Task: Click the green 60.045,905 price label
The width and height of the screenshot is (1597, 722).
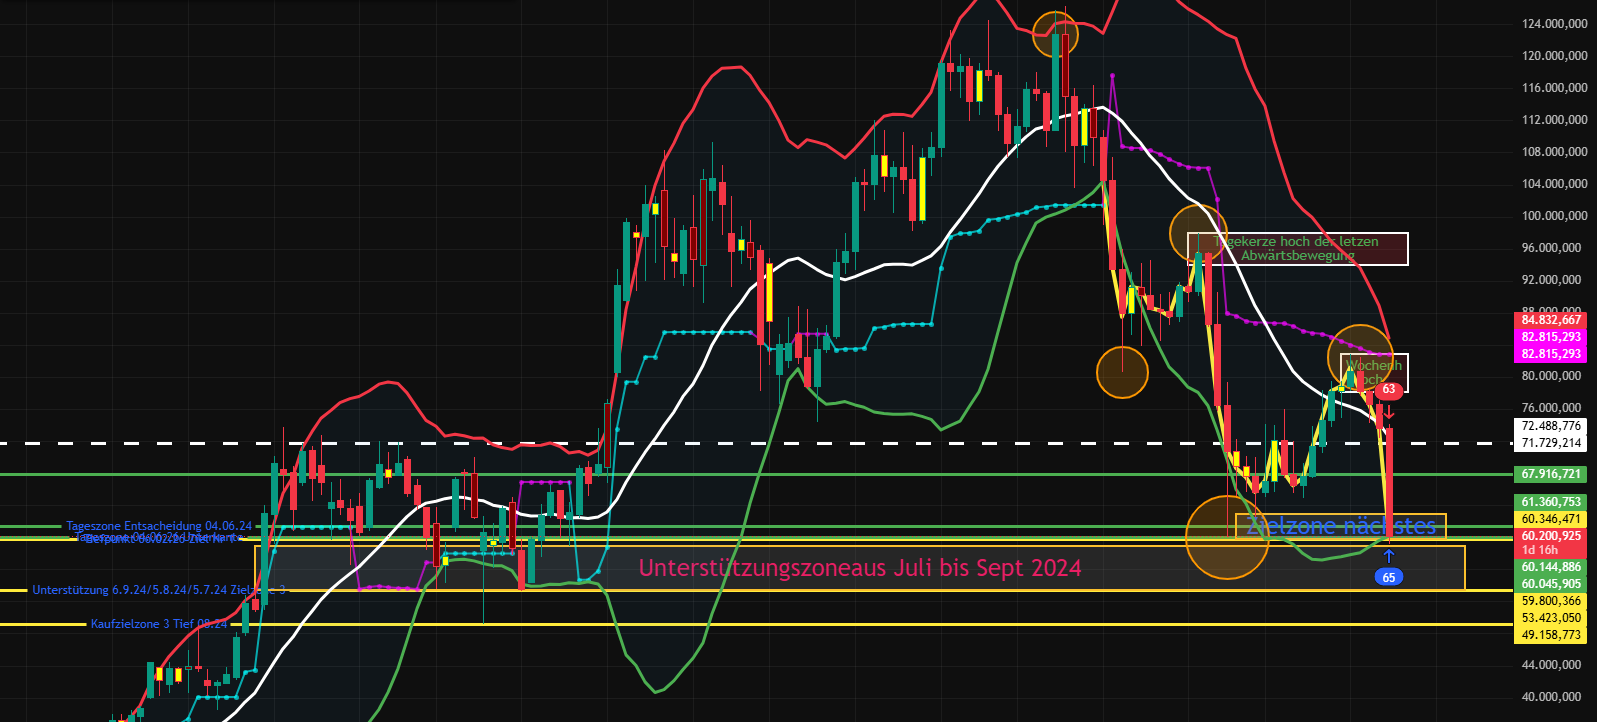Action: [x=1551, y=584]
